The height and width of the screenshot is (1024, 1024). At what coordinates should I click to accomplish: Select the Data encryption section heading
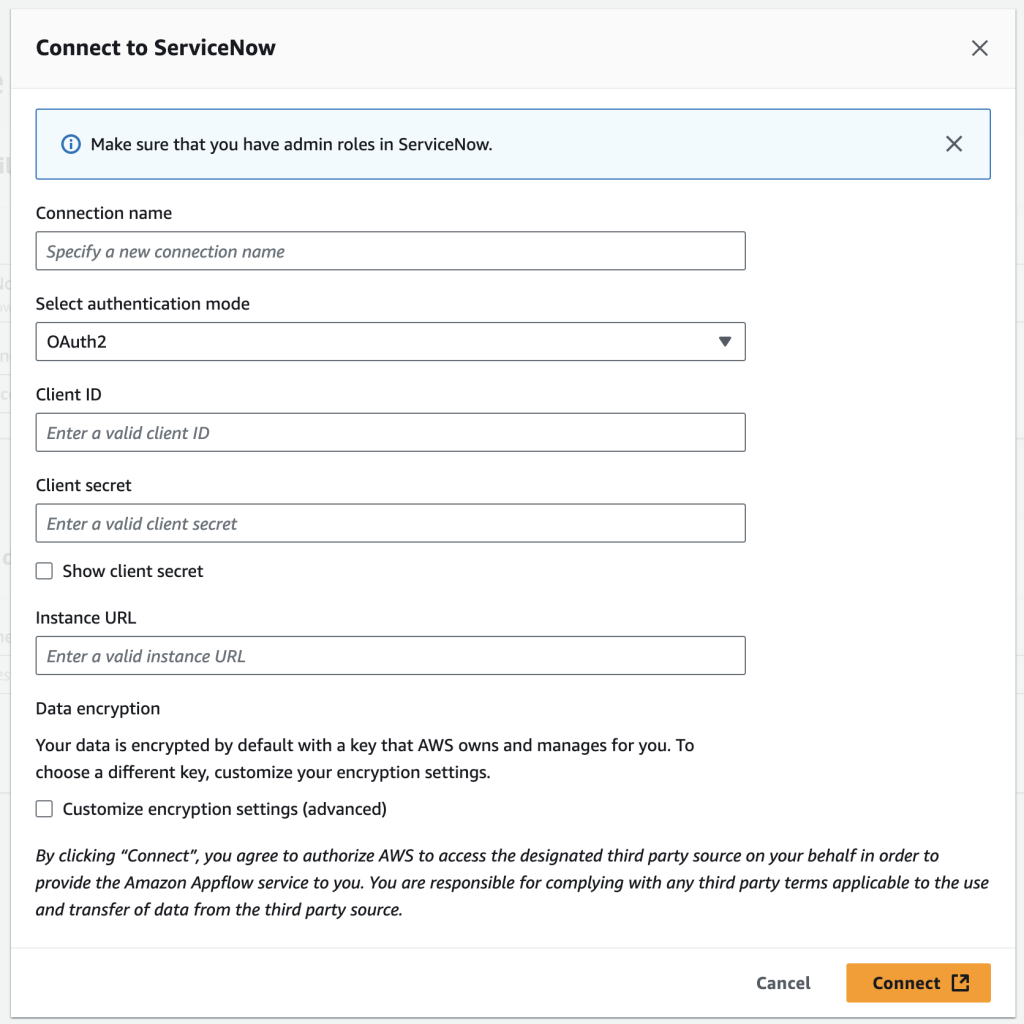click(x=97, y=708)
